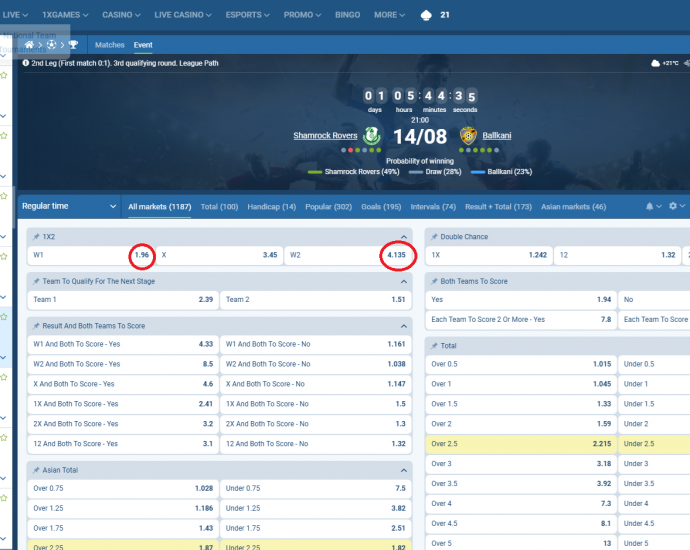
Task: Go to BINGO page
Action: (x=347, y=15)
